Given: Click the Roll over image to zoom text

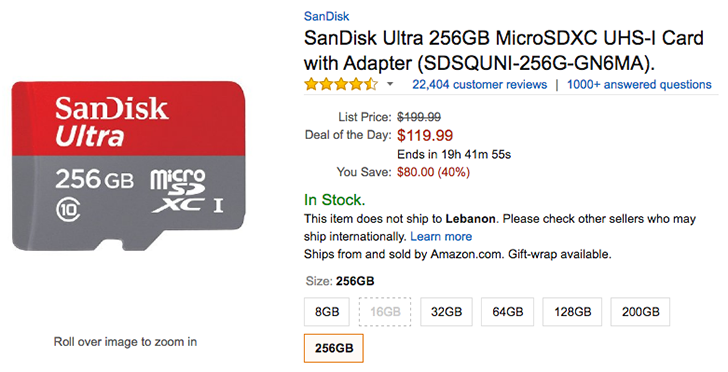Looking at the screenshot, I should pyautogui.click(x=125, y=342).
